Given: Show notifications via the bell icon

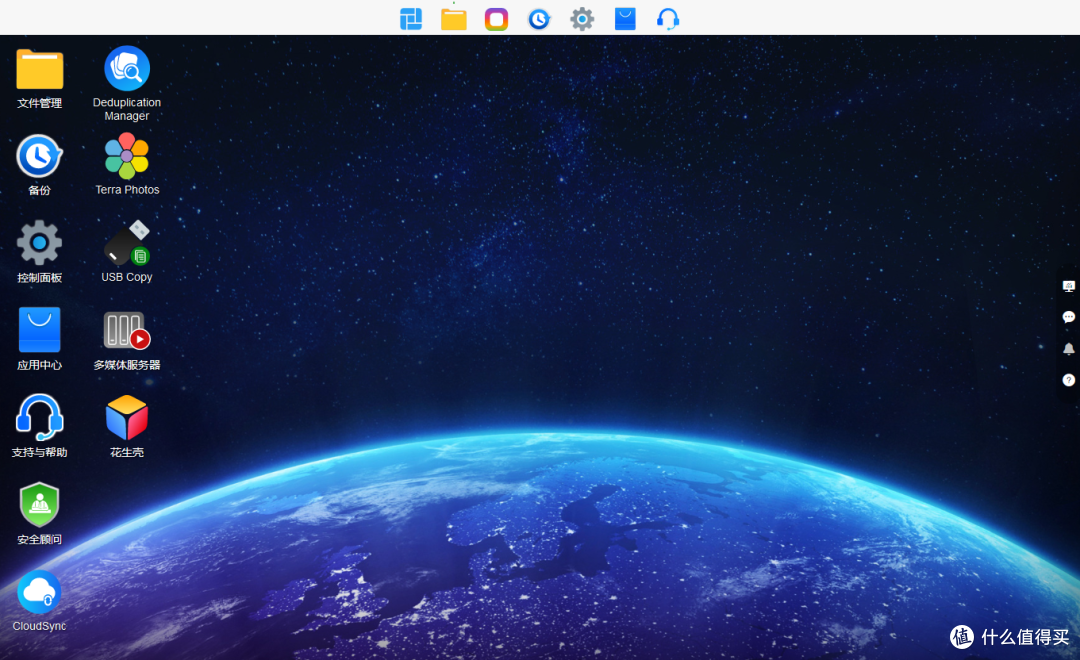Looking at the screenshot, I should pos(1068,349).
